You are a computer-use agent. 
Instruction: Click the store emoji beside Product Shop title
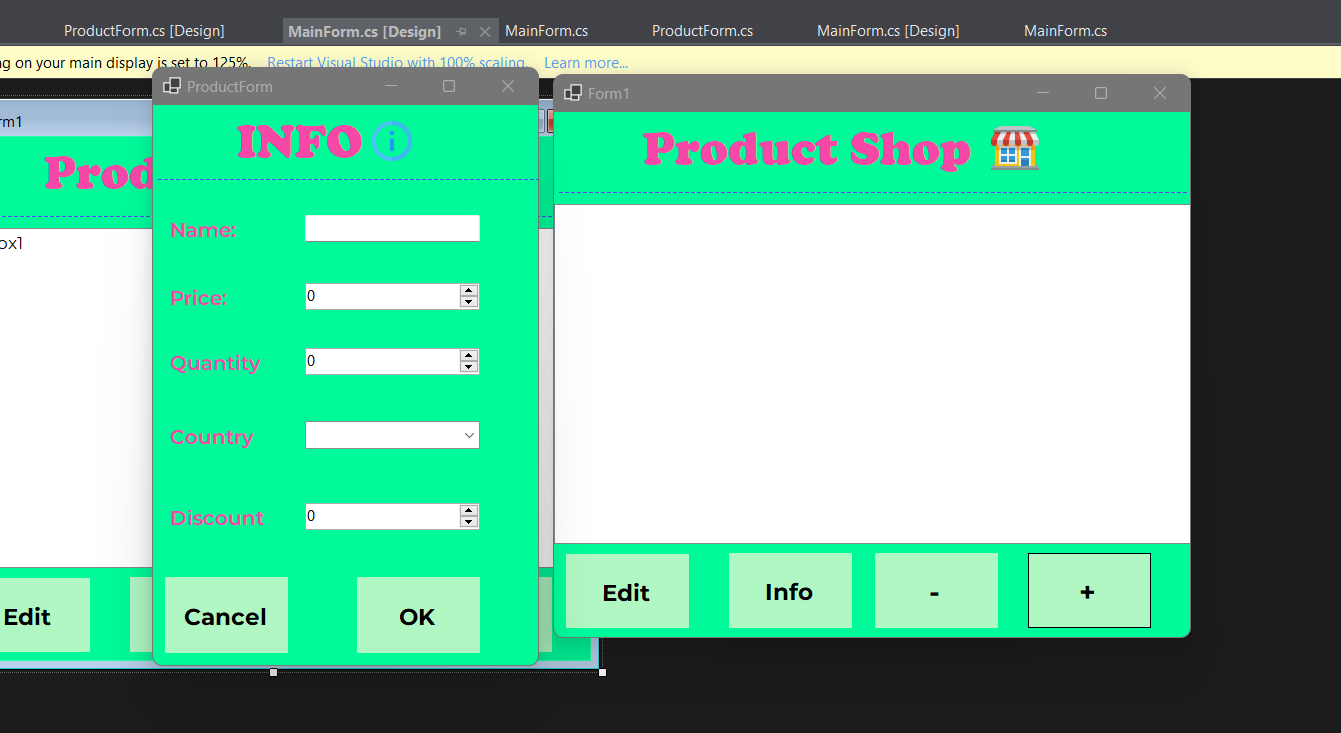pyautogui.click(x=1014, y=150)
